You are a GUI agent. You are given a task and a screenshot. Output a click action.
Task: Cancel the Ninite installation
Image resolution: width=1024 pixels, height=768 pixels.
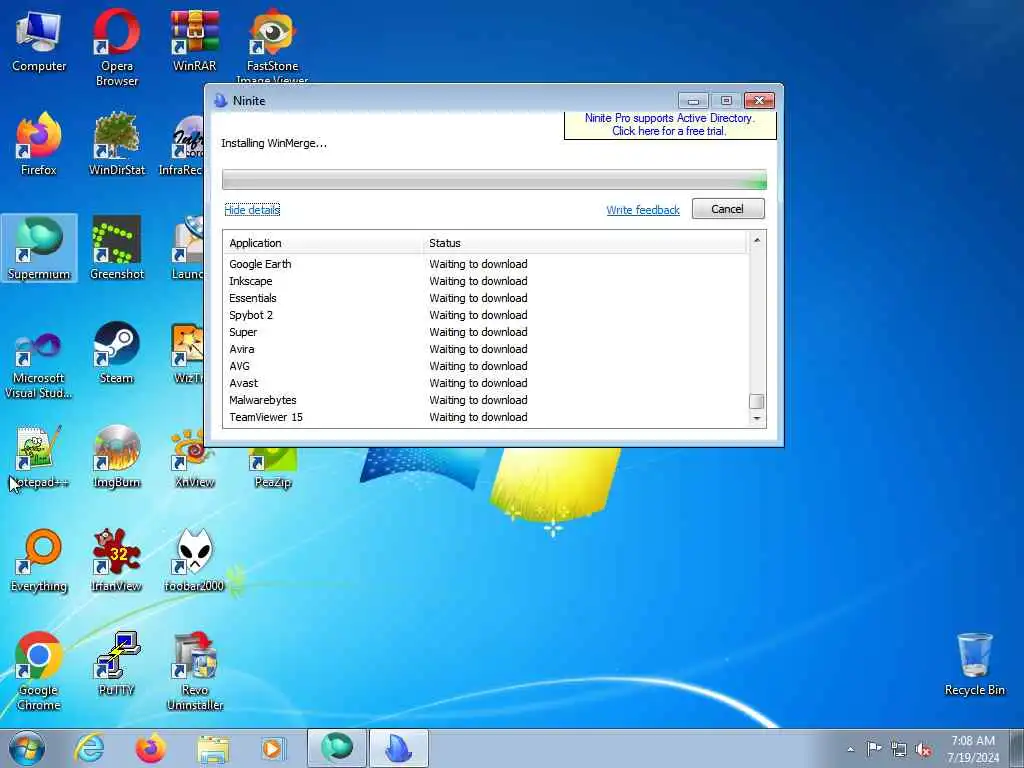[x=728, y=209]
